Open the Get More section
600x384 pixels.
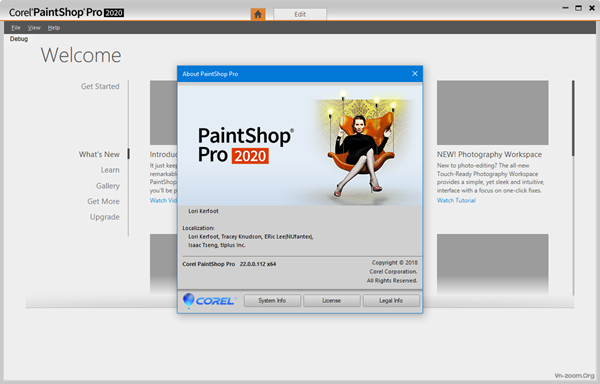pos(103,201)
